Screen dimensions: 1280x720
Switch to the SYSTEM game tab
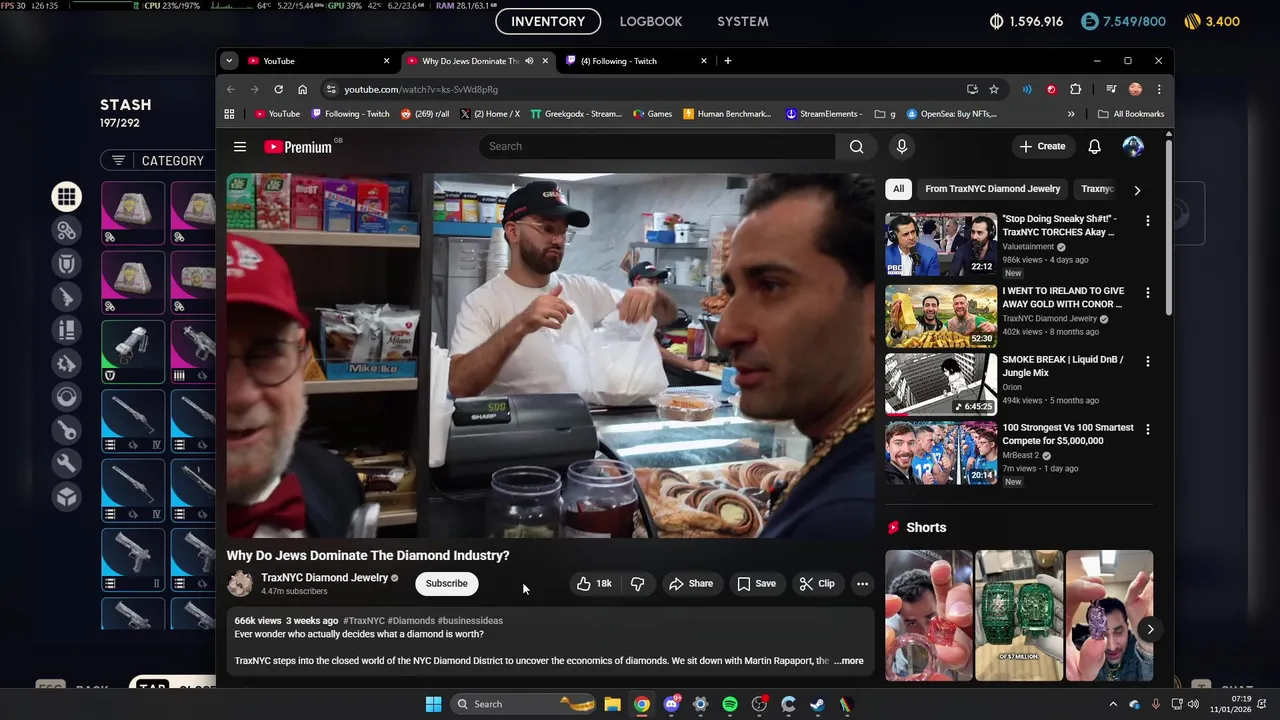click(743, 21)
